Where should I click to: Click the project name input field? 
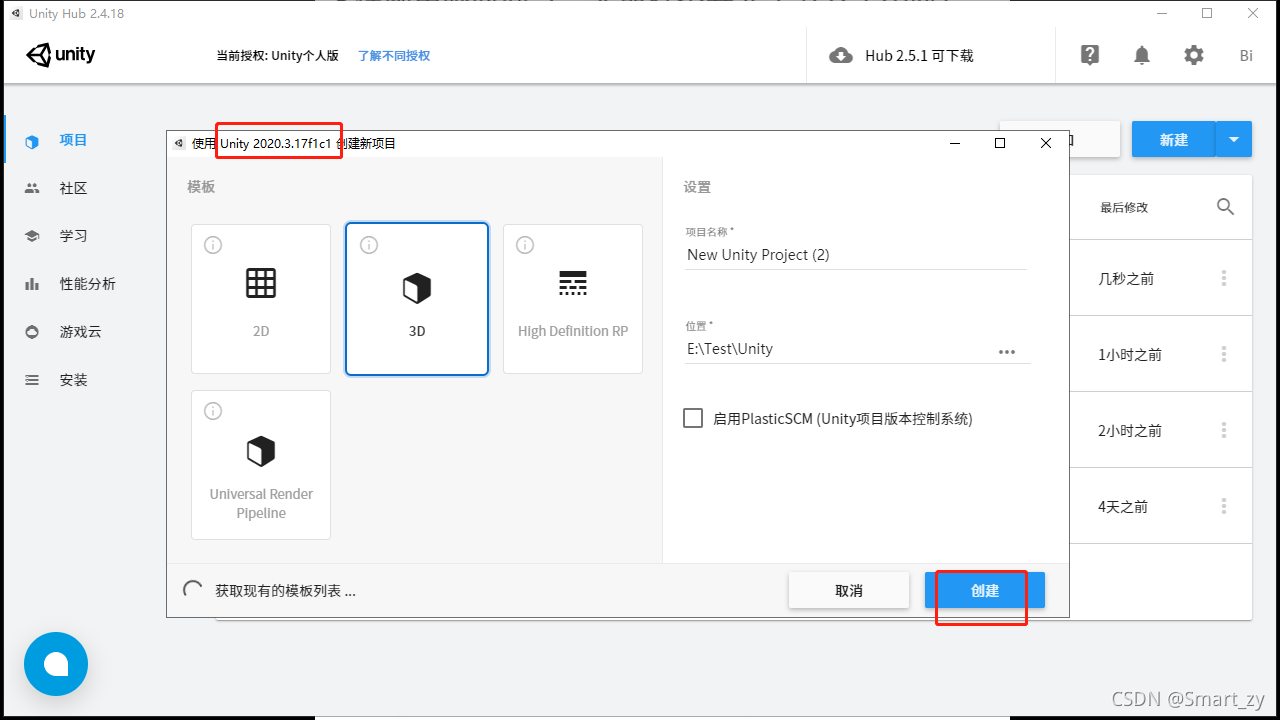pos(856,255)
